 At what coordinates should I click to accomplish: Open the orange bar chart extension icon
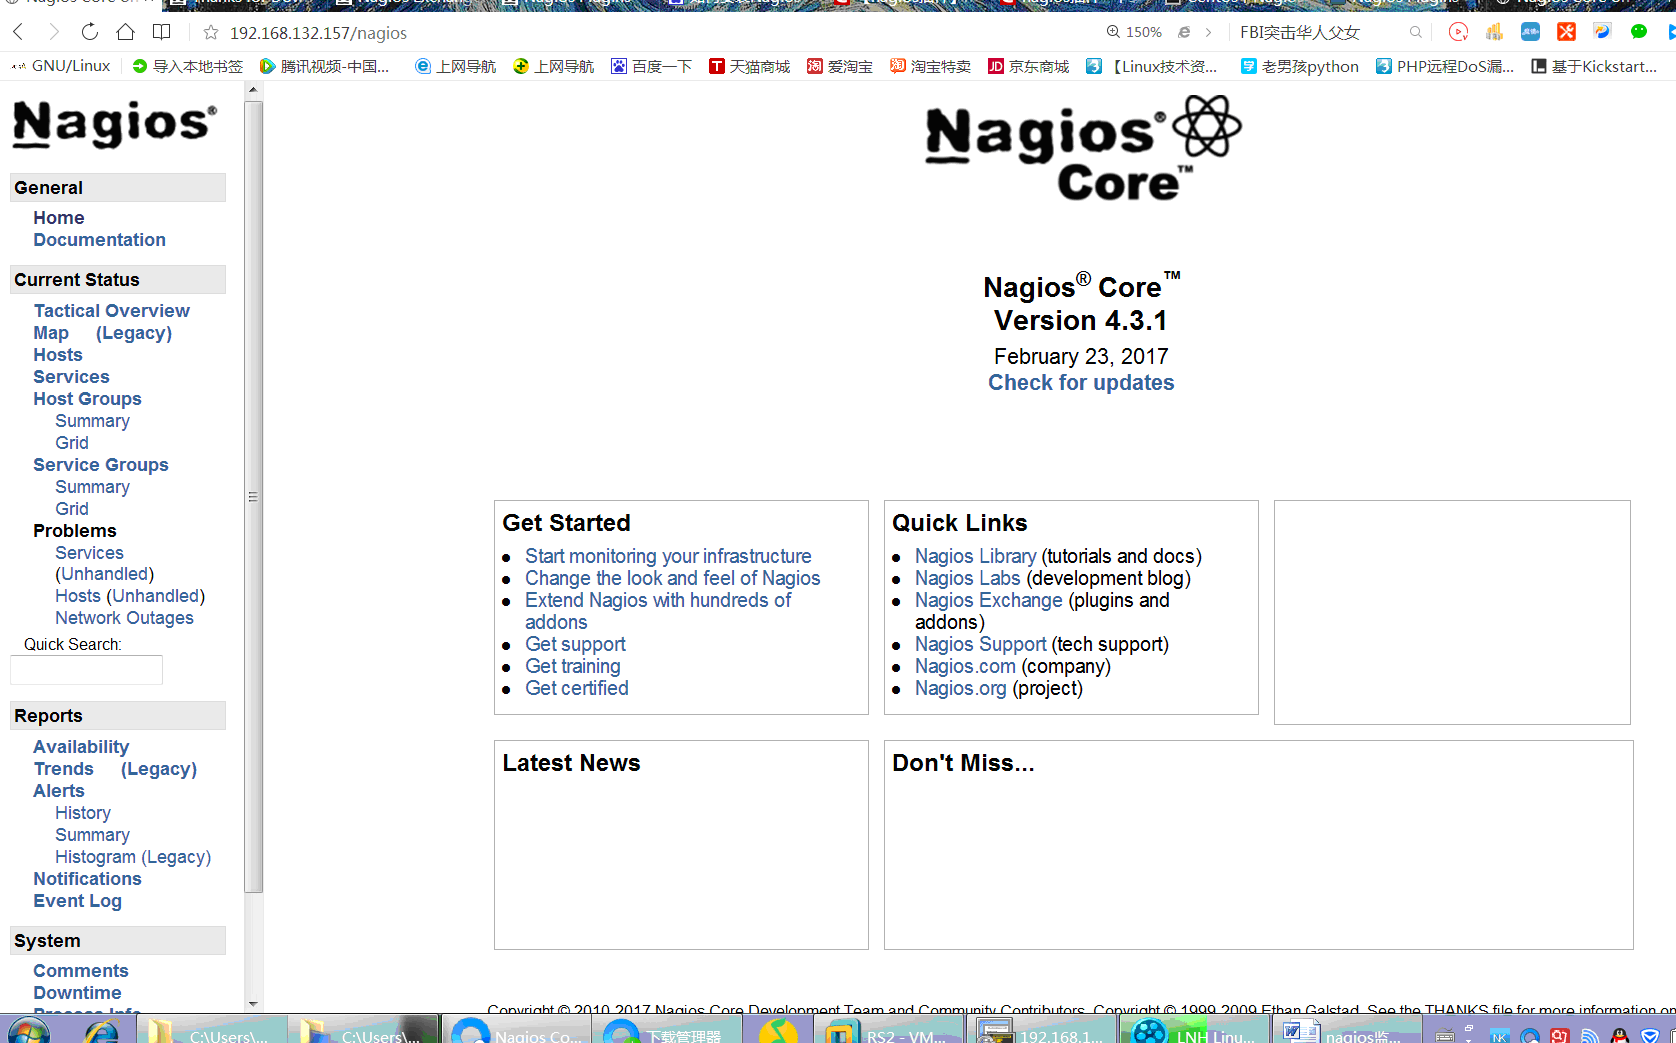tap(1494, 32)
